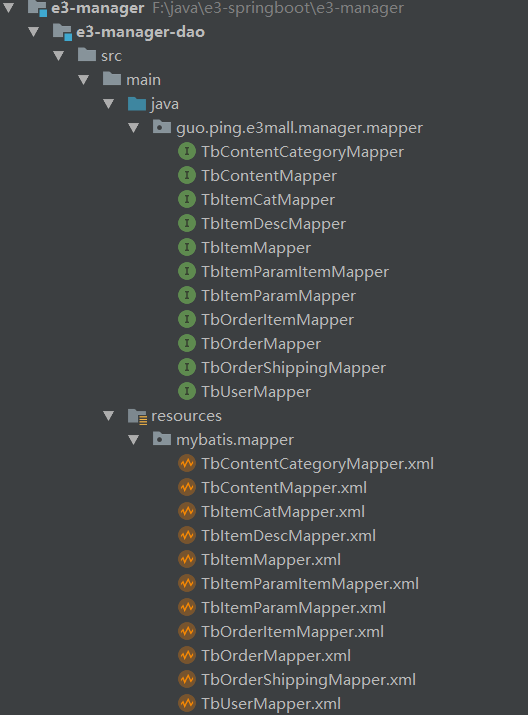The height and width of the screenshot is (715, 528).
Task: Click interface icon of TbItemParamItemMapper
Action: pyautogui.click(x=187, y=271)
